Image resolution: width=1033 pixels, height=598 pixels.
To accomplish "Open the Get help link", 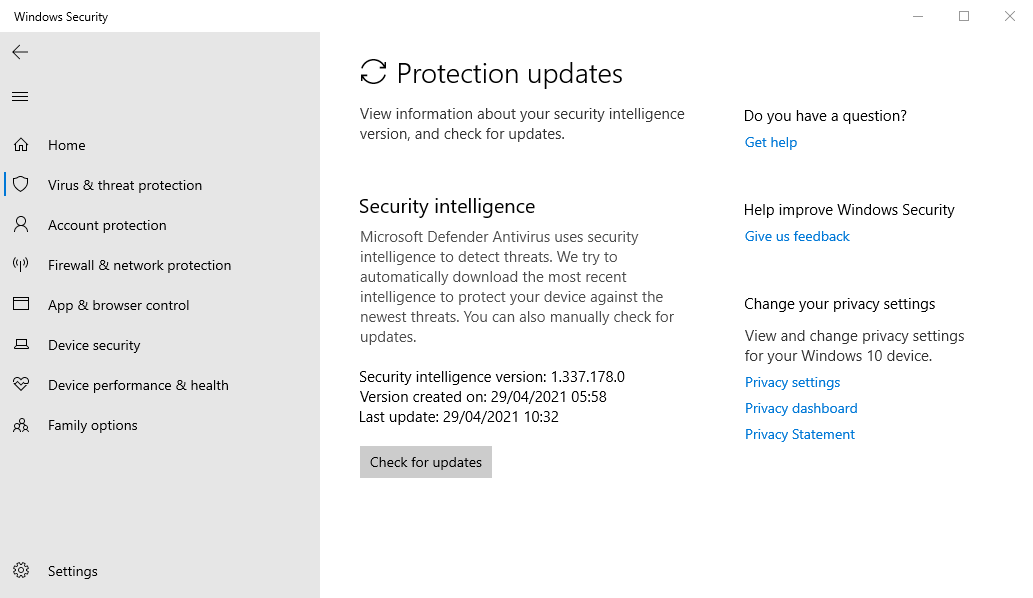I will (x=770, y=142).
